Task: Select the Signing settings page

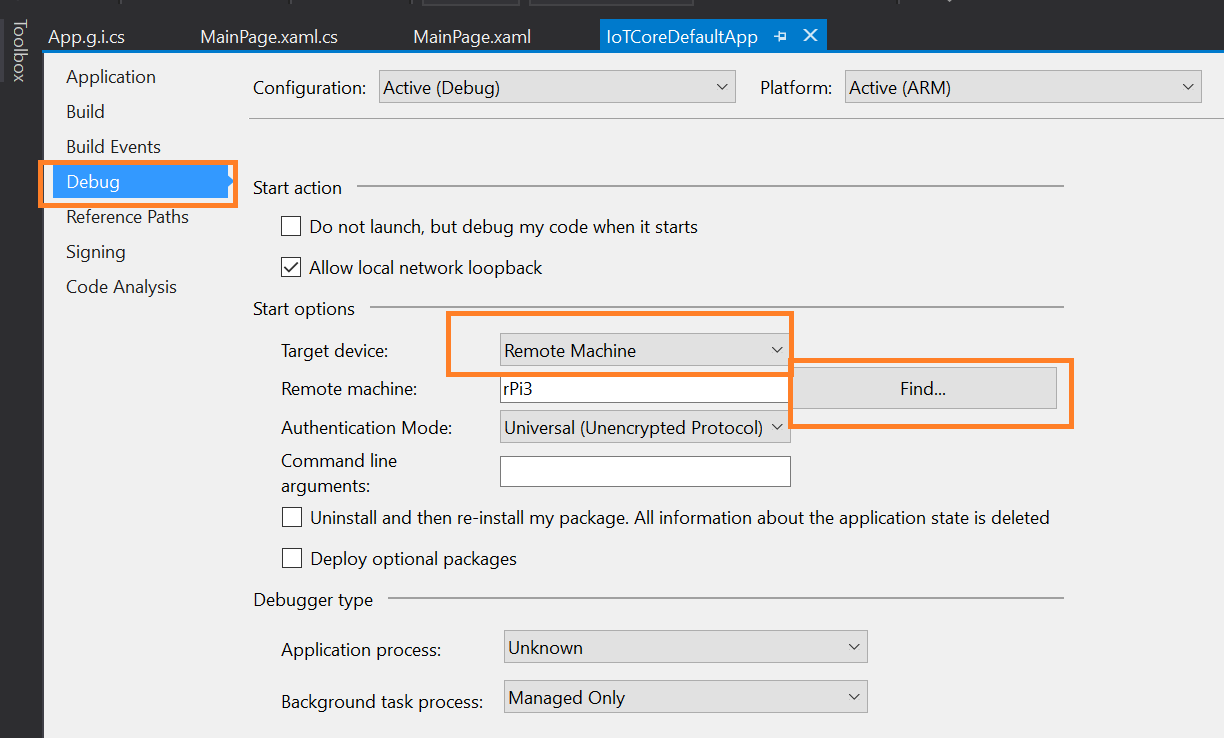Action: [x=96, y=252]
